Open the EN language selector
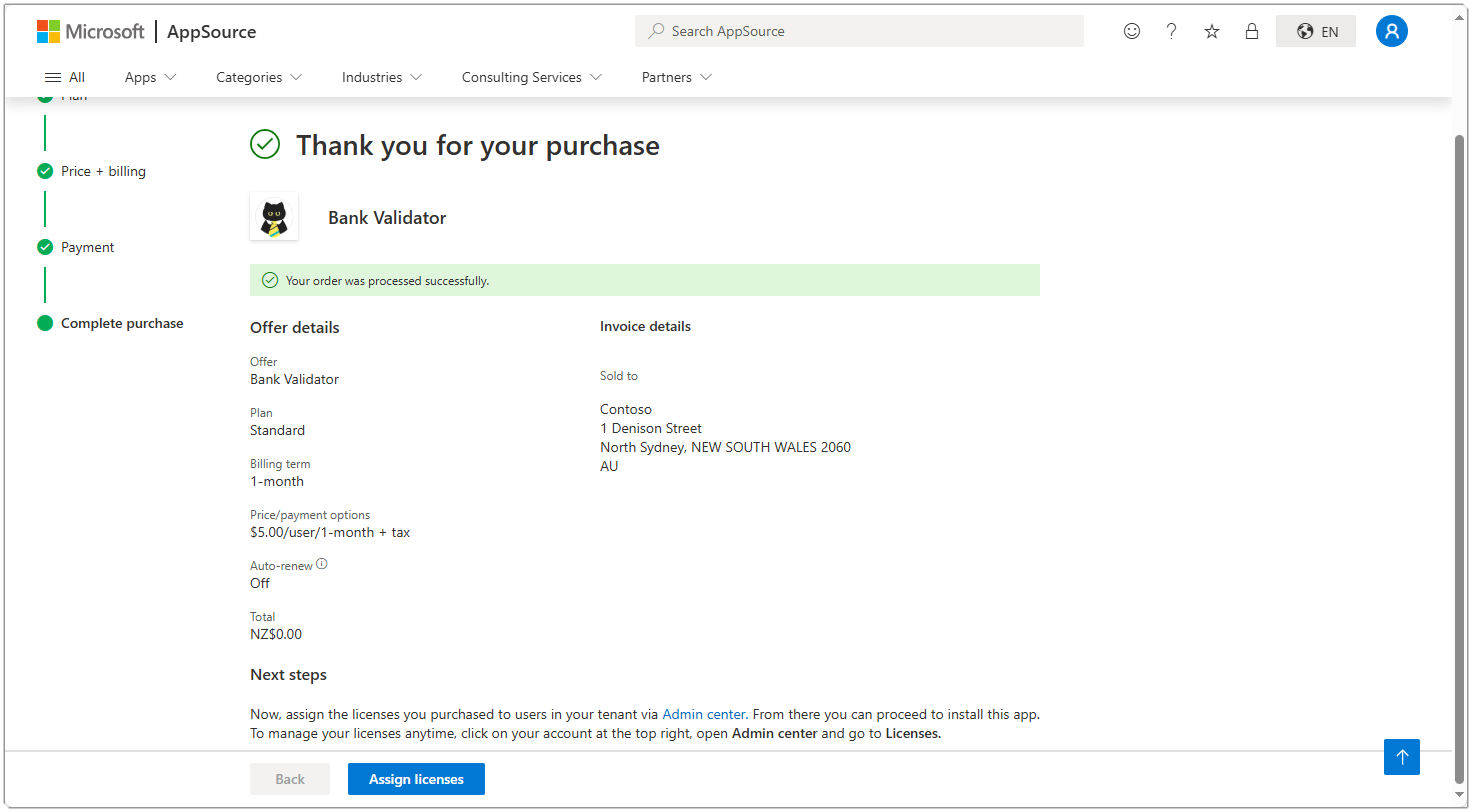 pos(1316,31)
